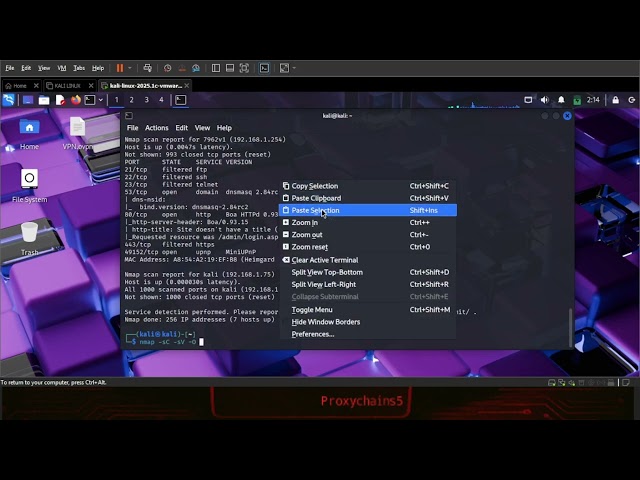Open the file manager icon in Kali panel

(x=44, y=100)
